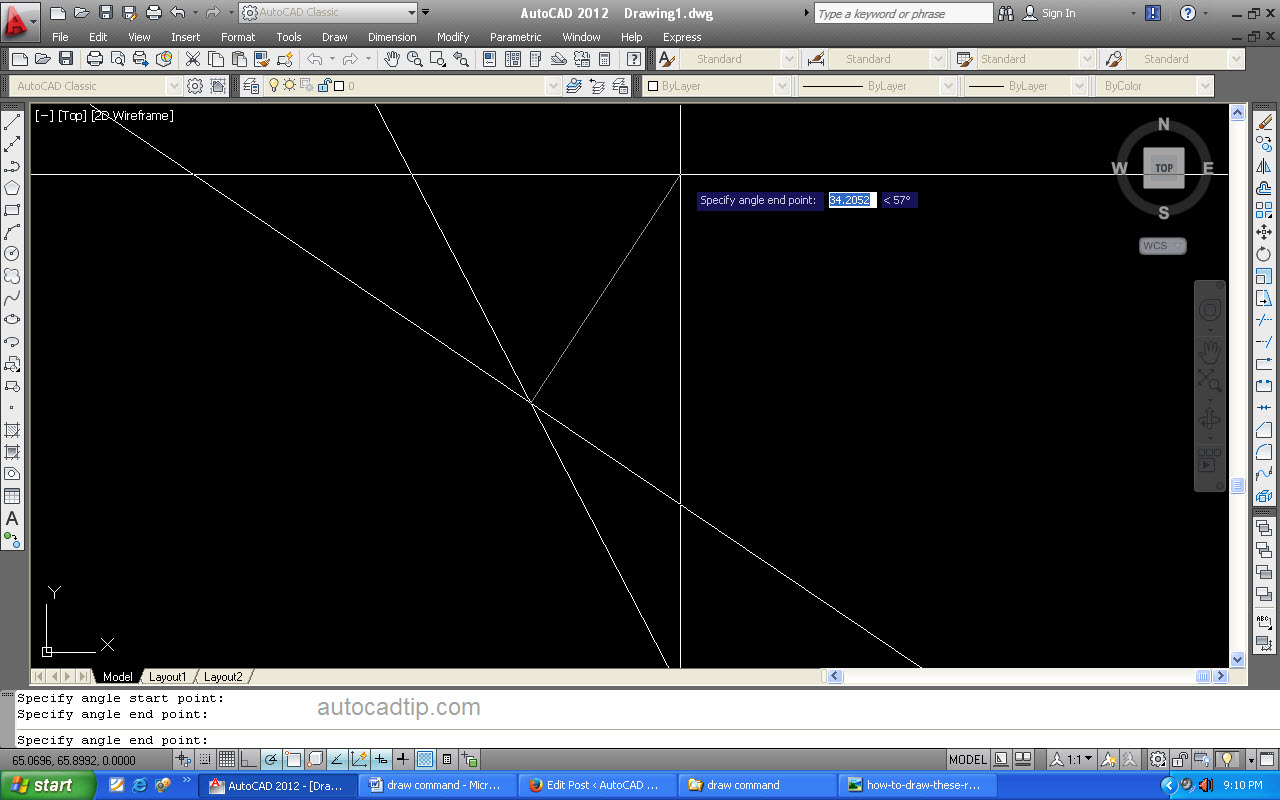Toggle Dynamic Input in status bar
The width and height of the screenshot is (1280, 800).
(381, 759)
